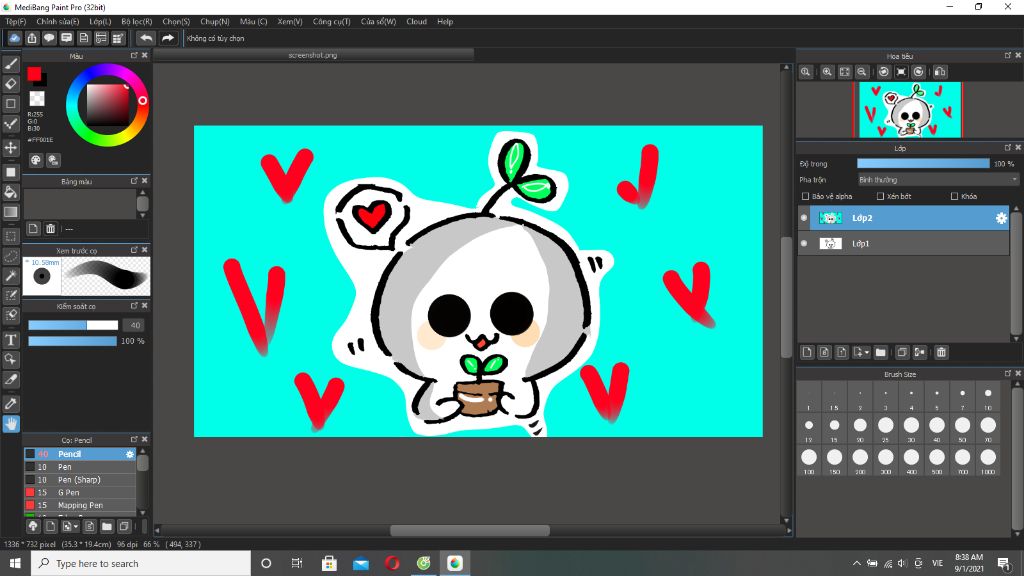The width and height of the screenshot is (1024, 576).
Task: Open the Windows Start menu
Action: (x=15, y=563)
